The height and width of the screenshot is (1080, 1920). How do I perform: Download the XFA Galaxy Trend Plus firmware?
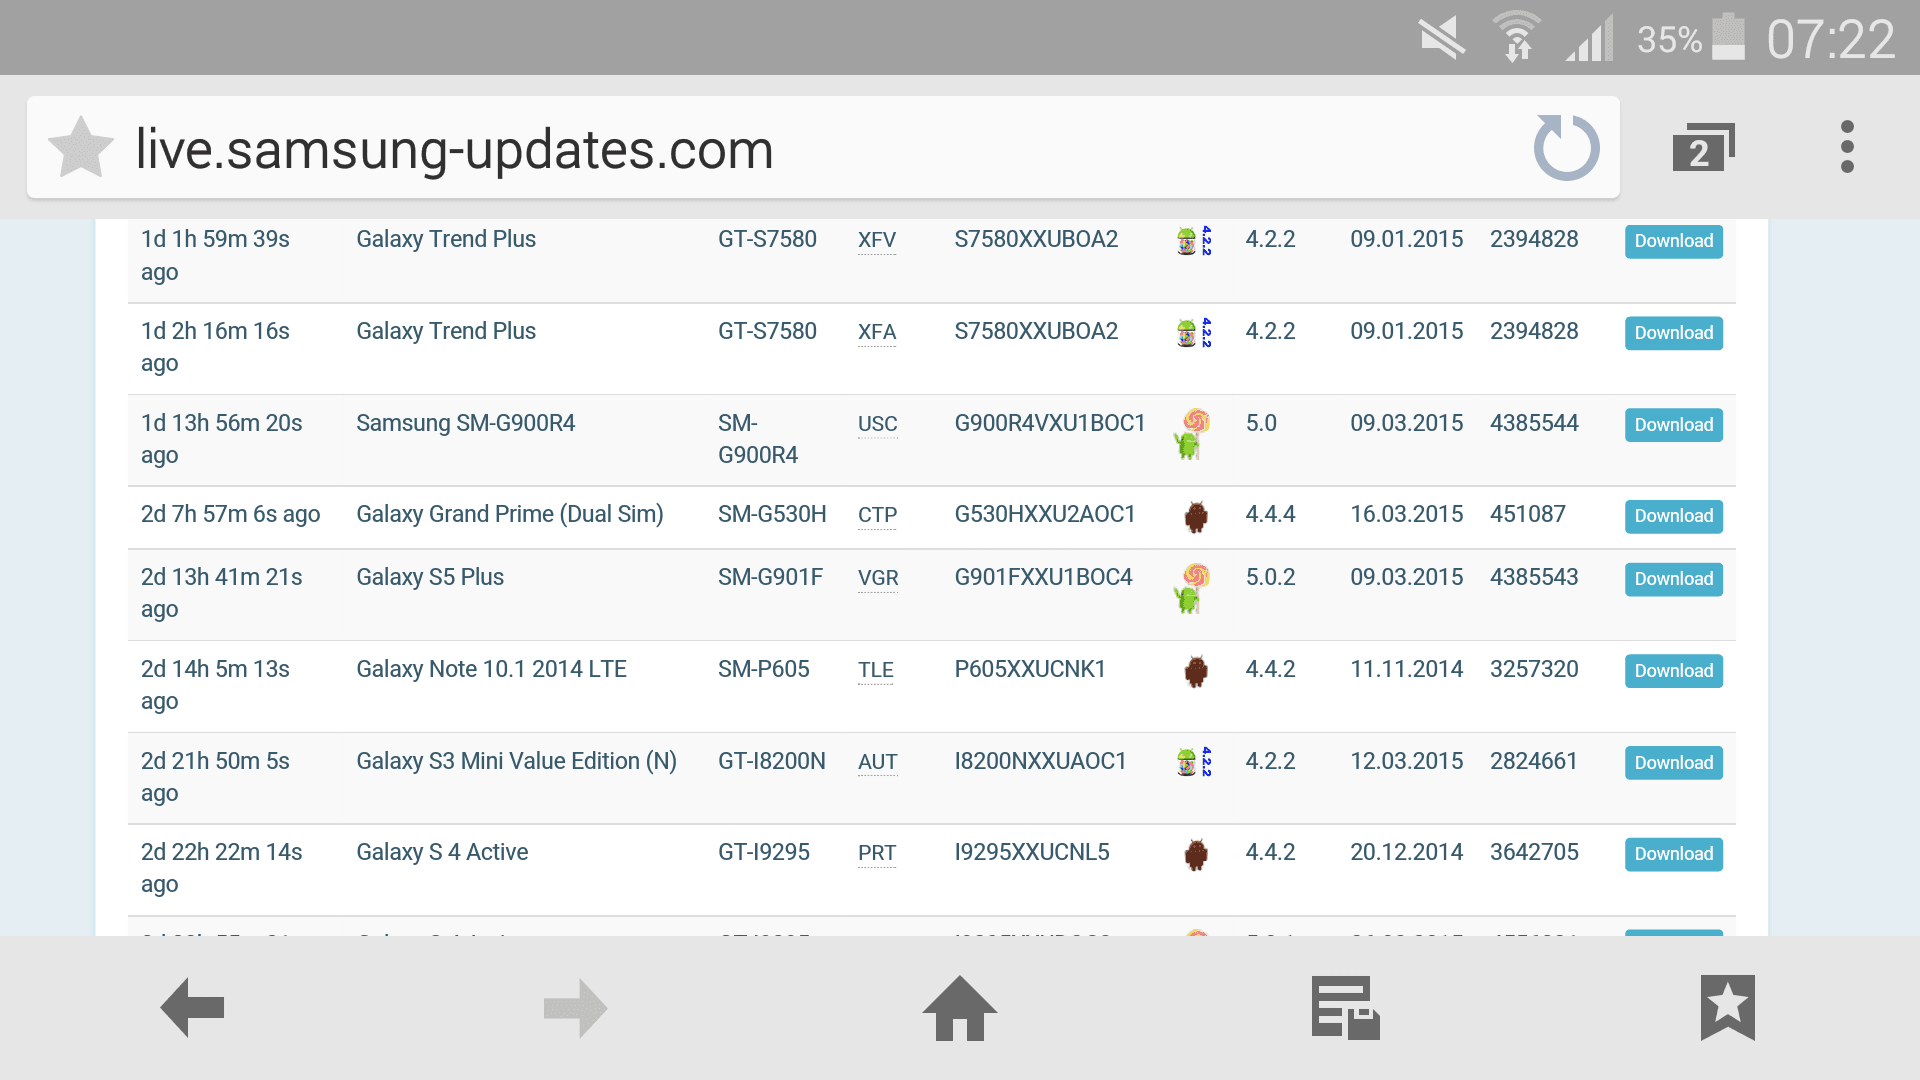click(1674, 333)
